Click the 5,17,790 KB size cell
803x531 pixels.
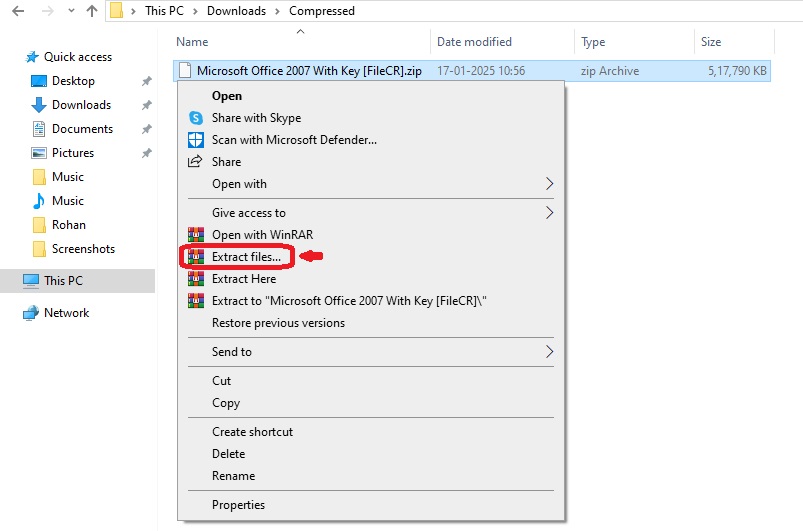[737, 71]
